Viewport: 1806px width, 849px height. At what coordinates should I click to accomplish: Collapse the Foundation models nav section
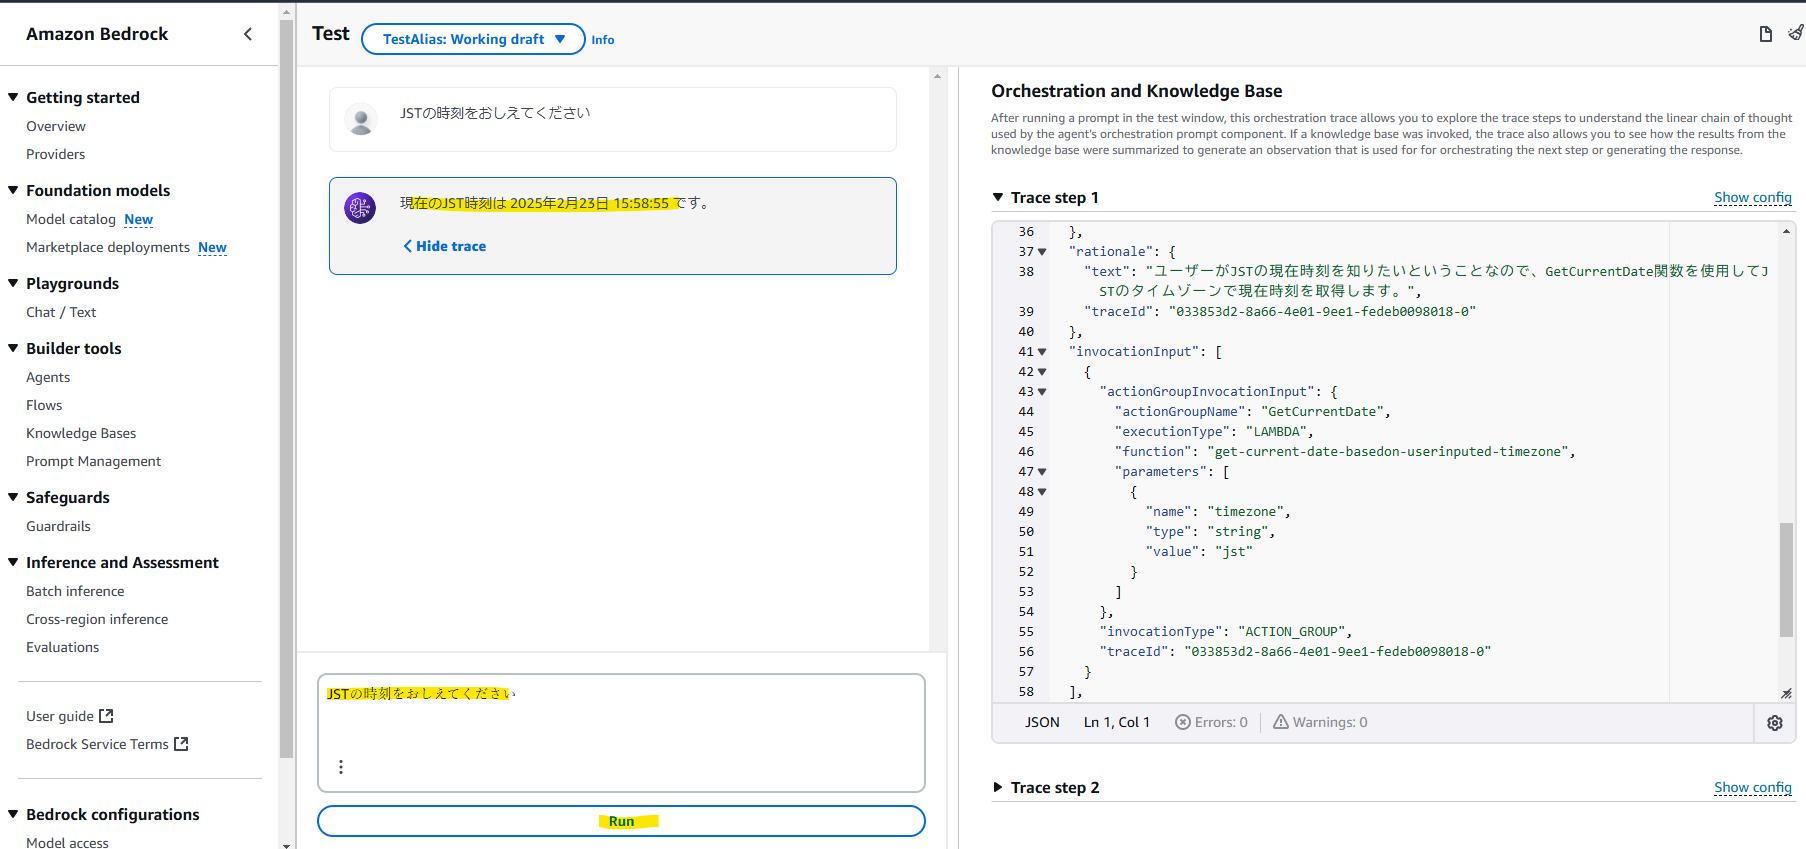click(14, 190)
